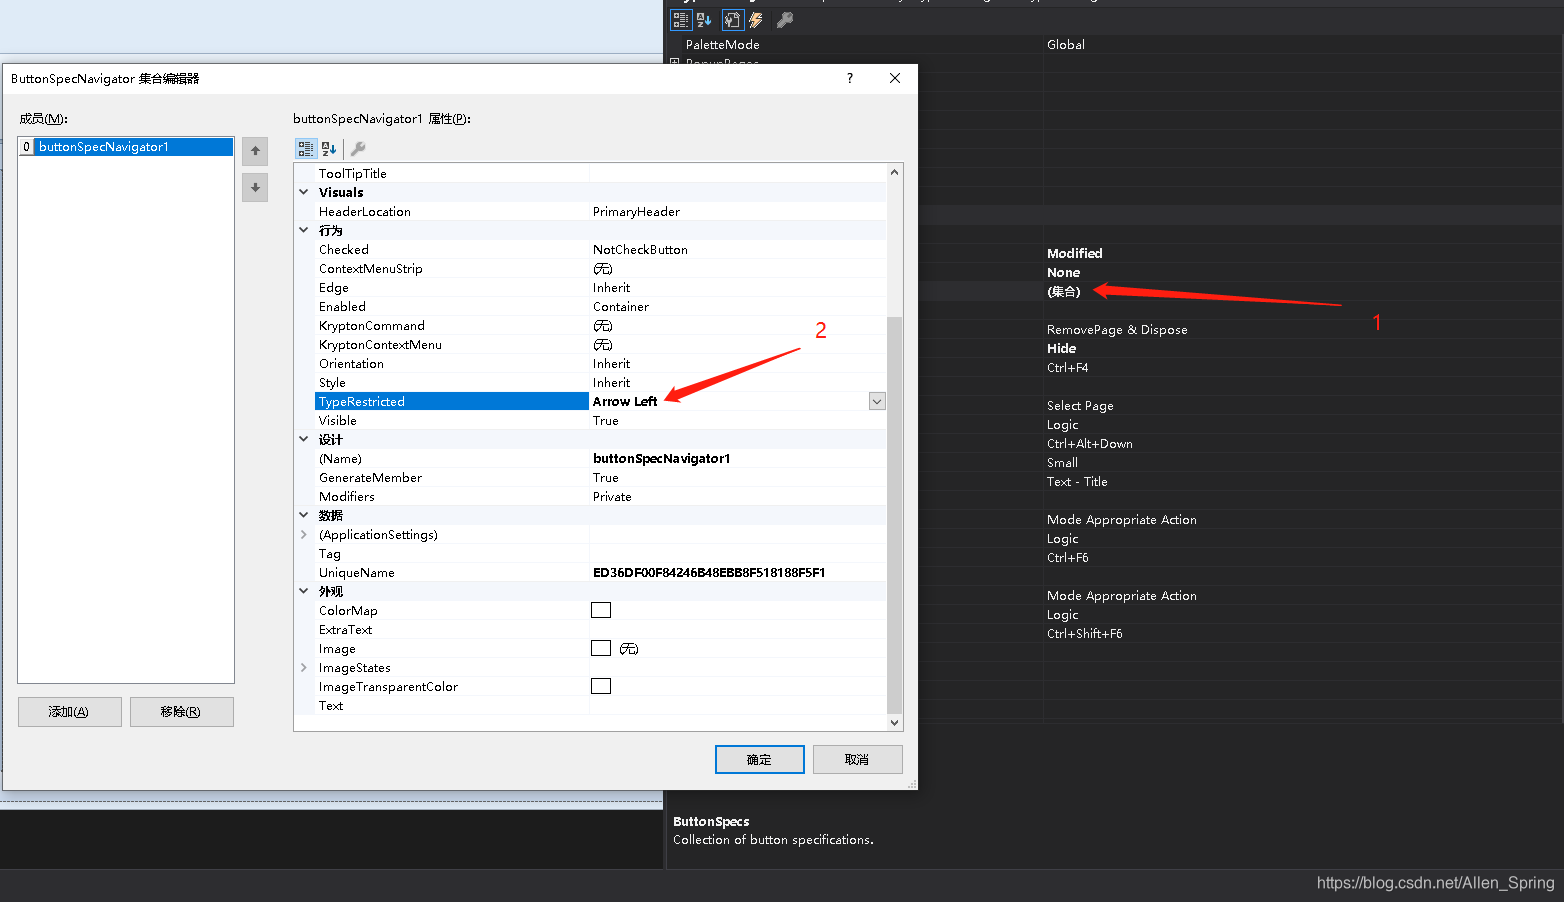The width and height of the screenshot is (1564, 902).
Task: Click Properties page icon in VS Properties window
Action: point(733,20)
